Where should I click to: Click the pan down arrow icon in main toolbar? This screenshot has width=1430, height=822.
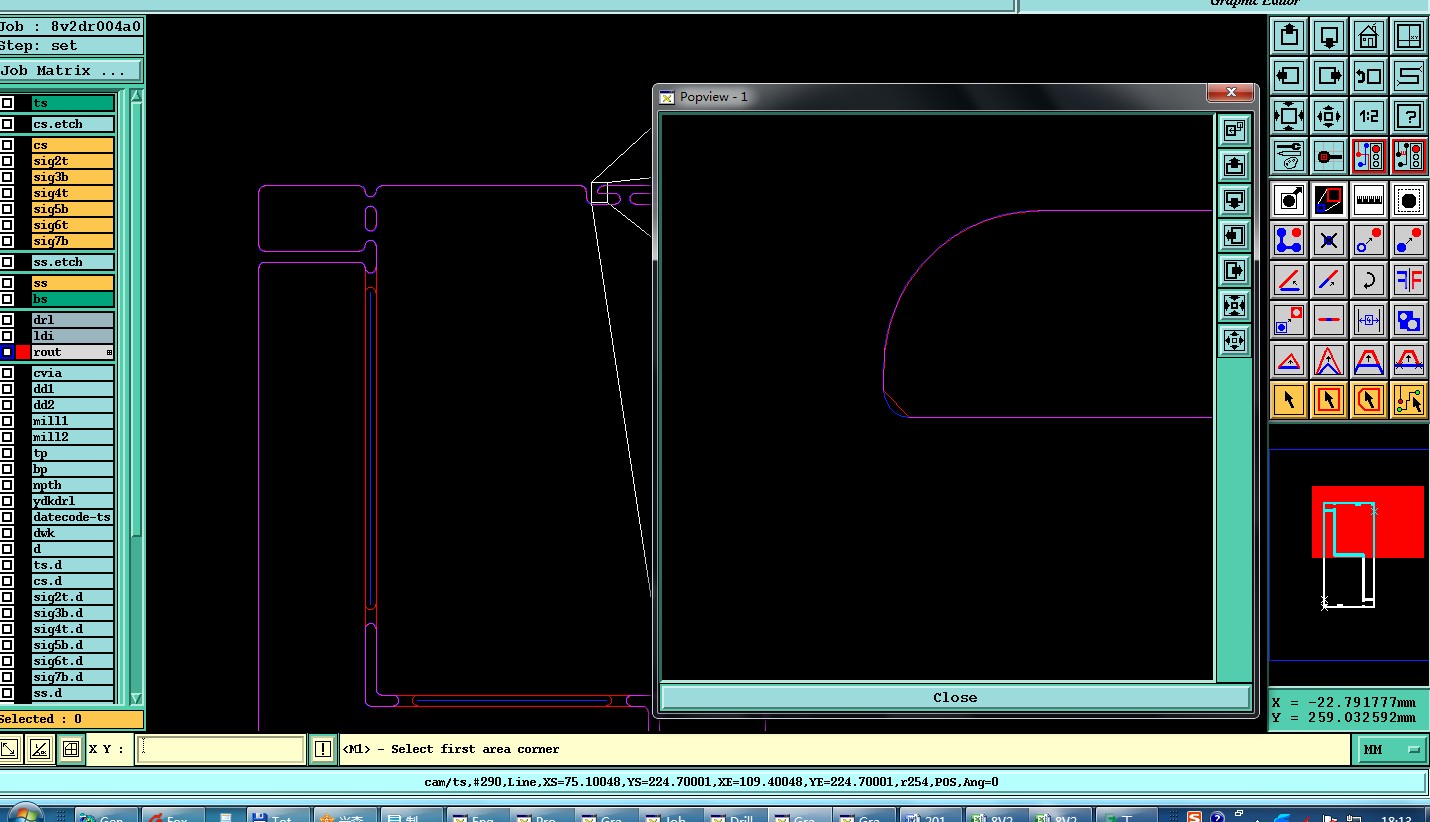[x=1329, y=37]
